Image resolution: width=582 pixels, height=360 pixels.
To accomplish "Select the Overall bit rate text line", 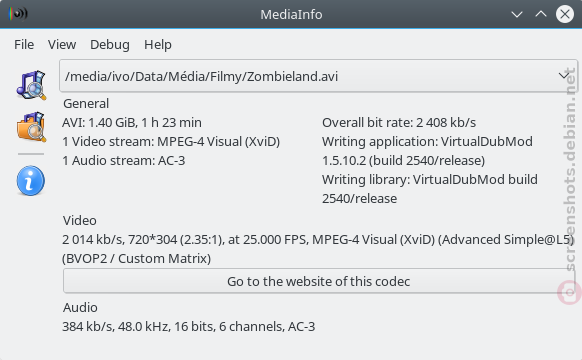I will click(399, 122).
